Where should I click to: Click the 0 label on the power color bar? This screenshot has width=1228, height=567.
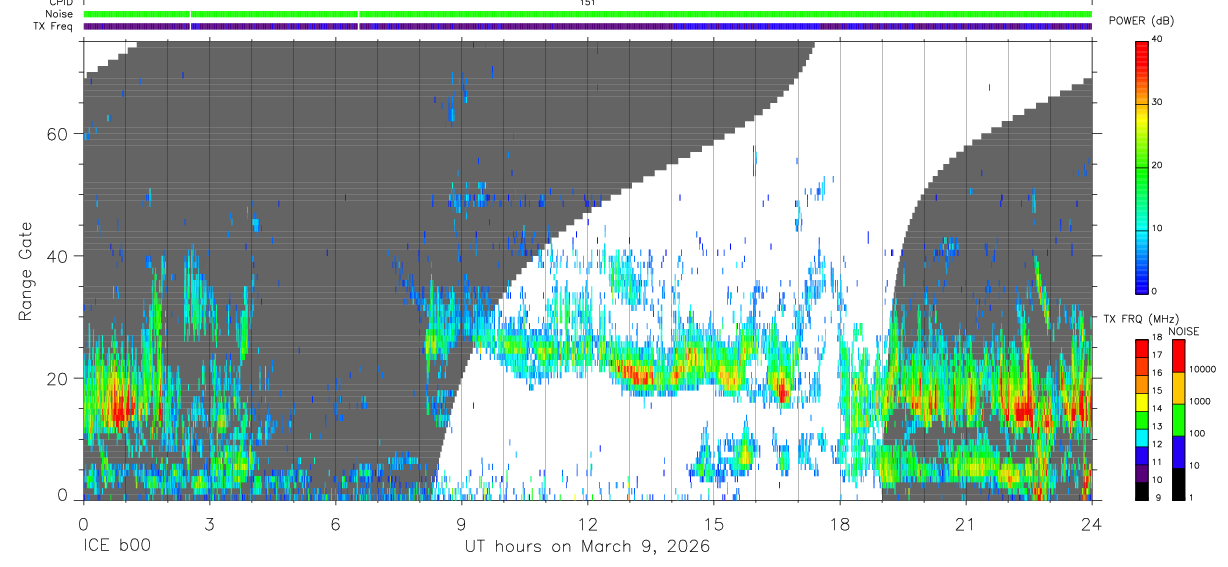[x=1155, y=291]
